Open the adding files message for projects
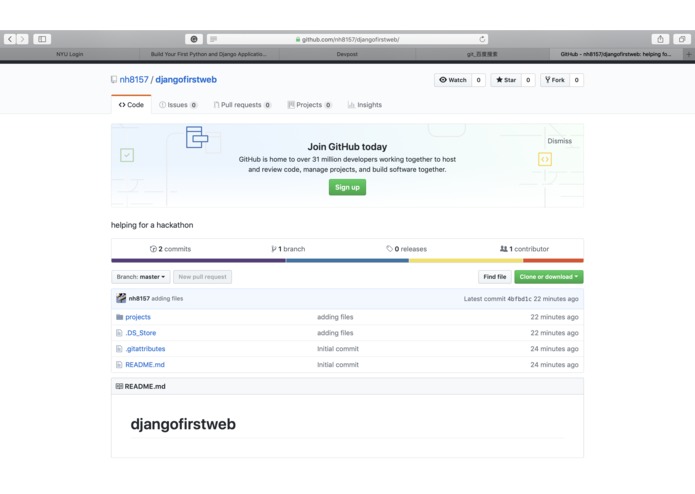This screenshot has width=695, height=494. (x=335, y=317)
